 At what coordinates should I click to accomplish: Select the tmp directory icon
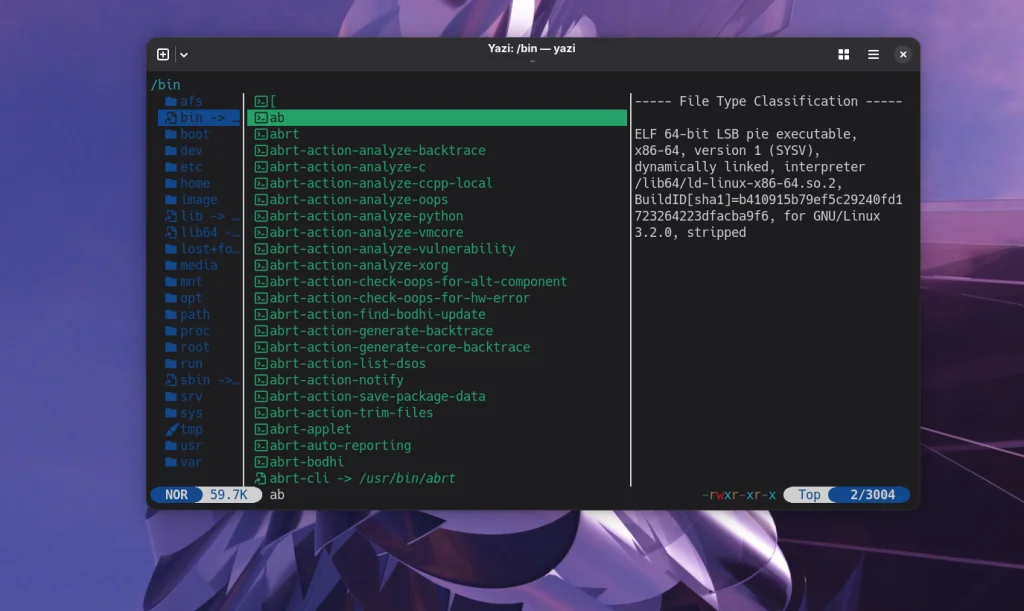(171, 429)
